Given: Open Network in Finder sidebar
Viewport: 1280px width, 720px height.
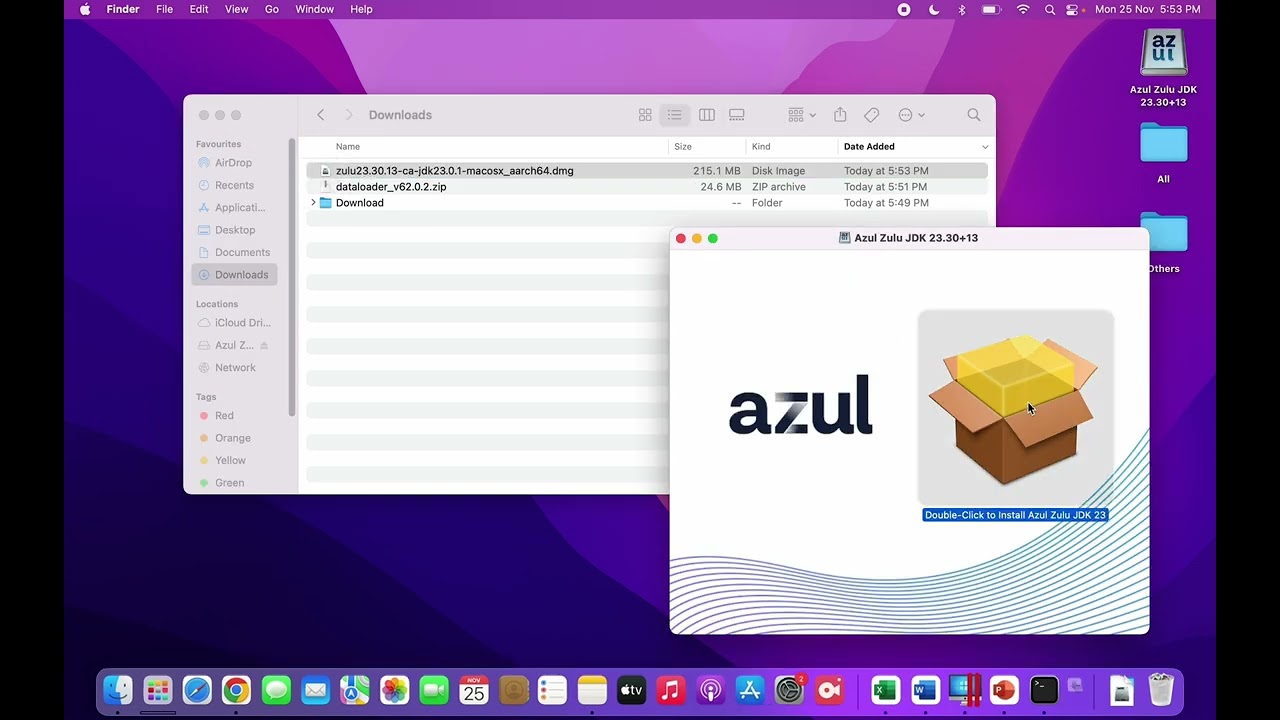Looking at the screenshot, I should click(234, 368).
